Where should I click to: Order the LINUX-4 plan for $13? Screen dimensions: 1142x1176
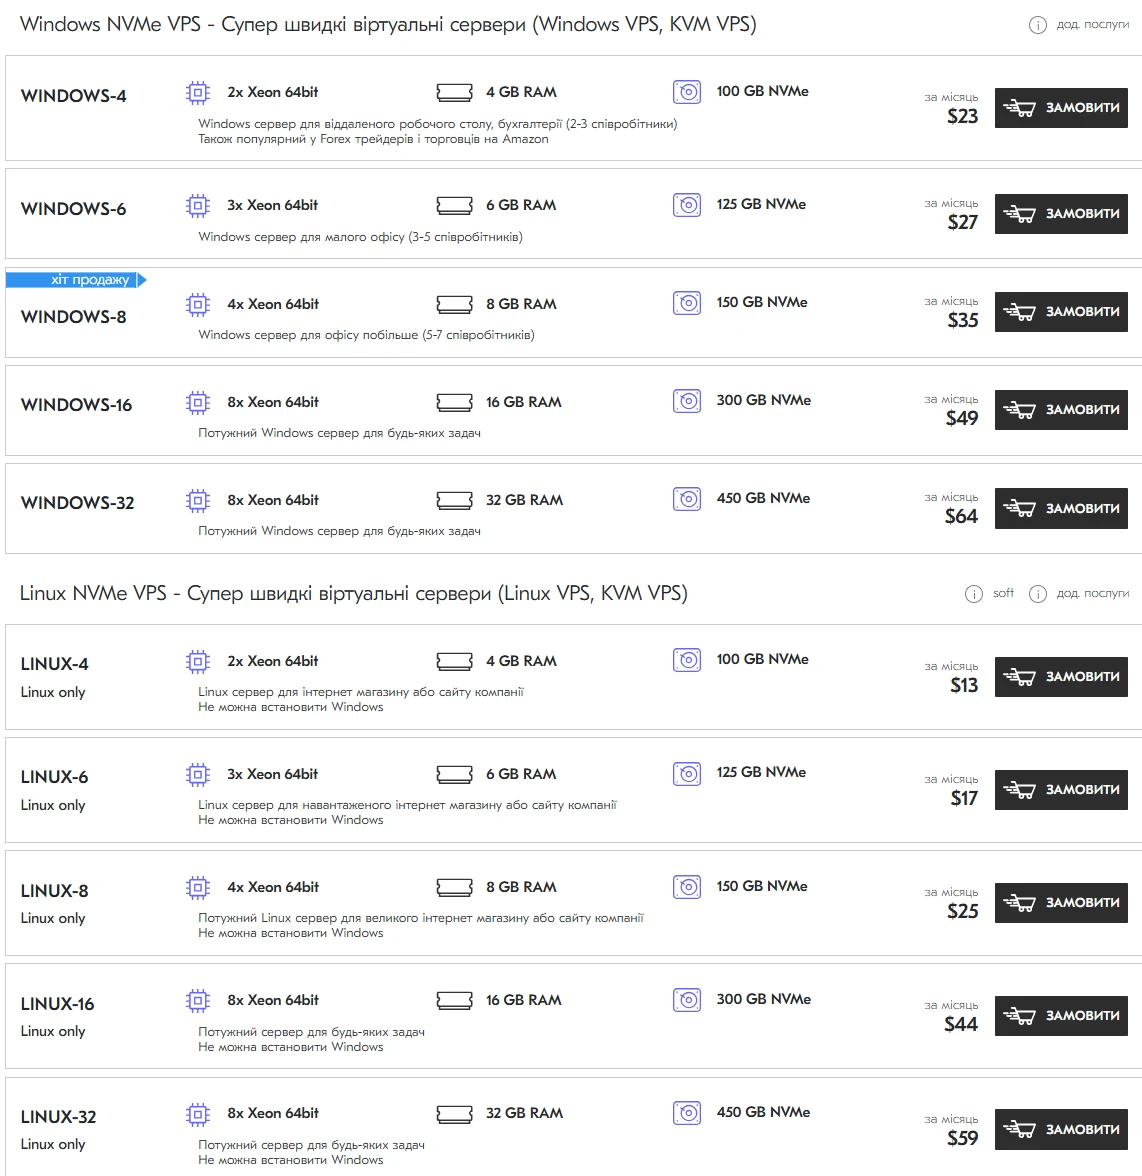pos(1061,677)
